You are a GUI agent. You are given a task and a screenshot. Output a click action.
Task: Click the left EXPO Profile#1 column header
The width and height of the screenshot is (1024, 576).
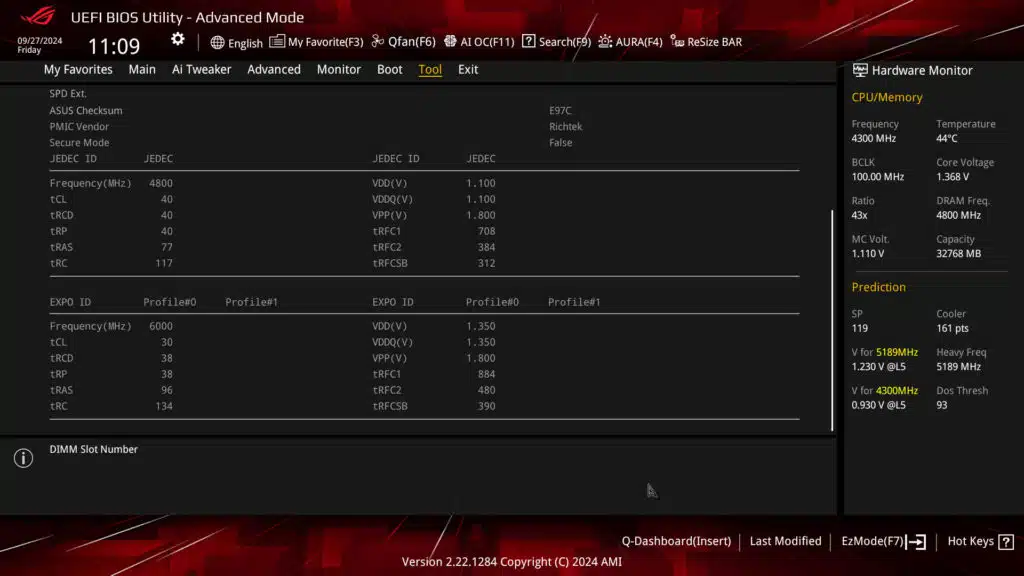(251, 302)
